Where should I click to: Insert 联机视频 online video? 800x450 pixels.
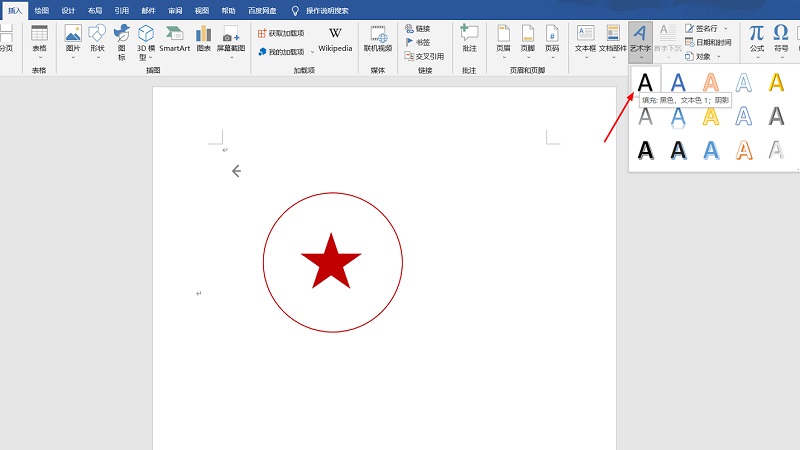click(378, 40)
